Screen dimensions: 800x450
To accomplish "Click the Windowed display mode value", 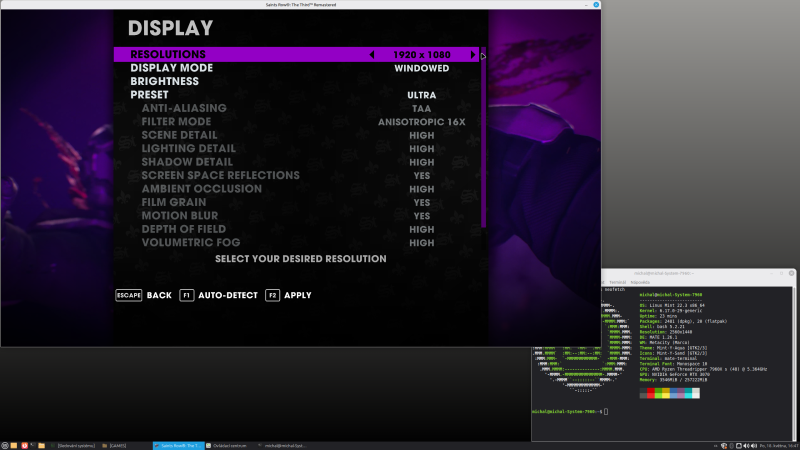I will click(421, 68).
